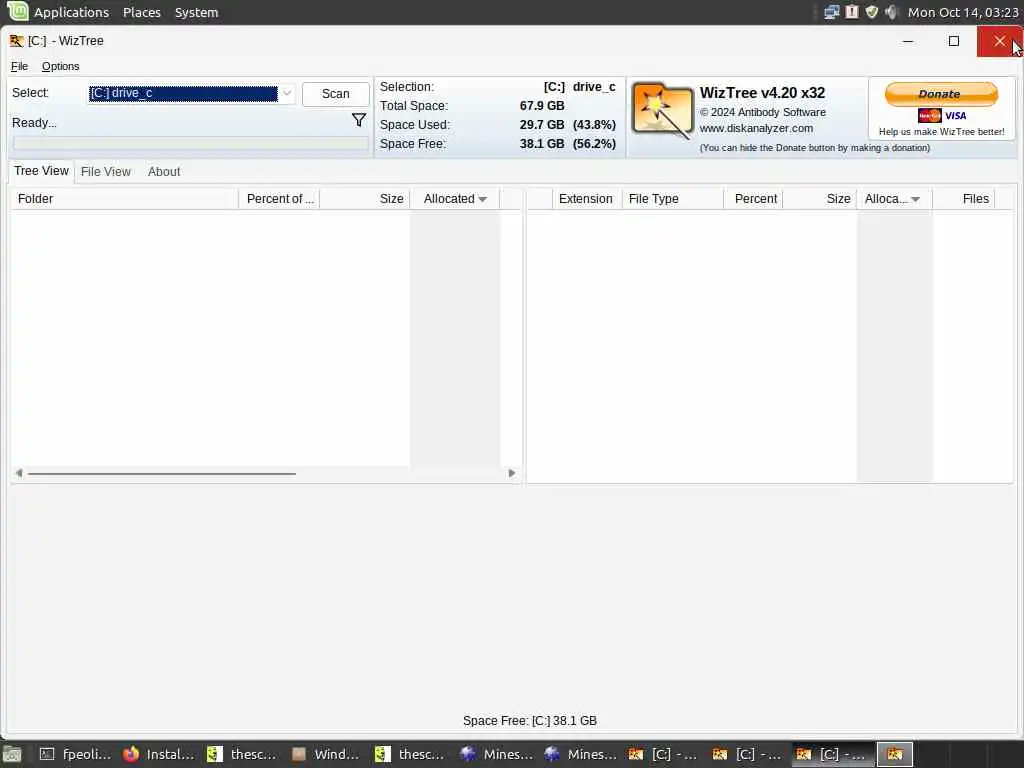This screenshot has width=1024, height=768.
Task: Click the scrollbar right arrow
Action: 511,473
